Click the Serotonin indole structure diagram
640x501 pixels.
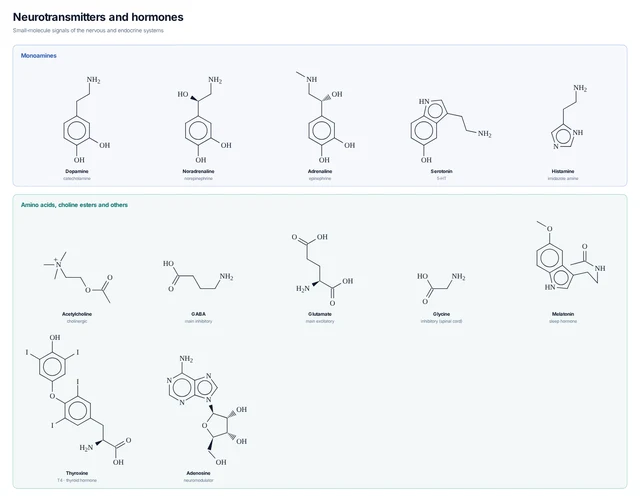(451, 130)
